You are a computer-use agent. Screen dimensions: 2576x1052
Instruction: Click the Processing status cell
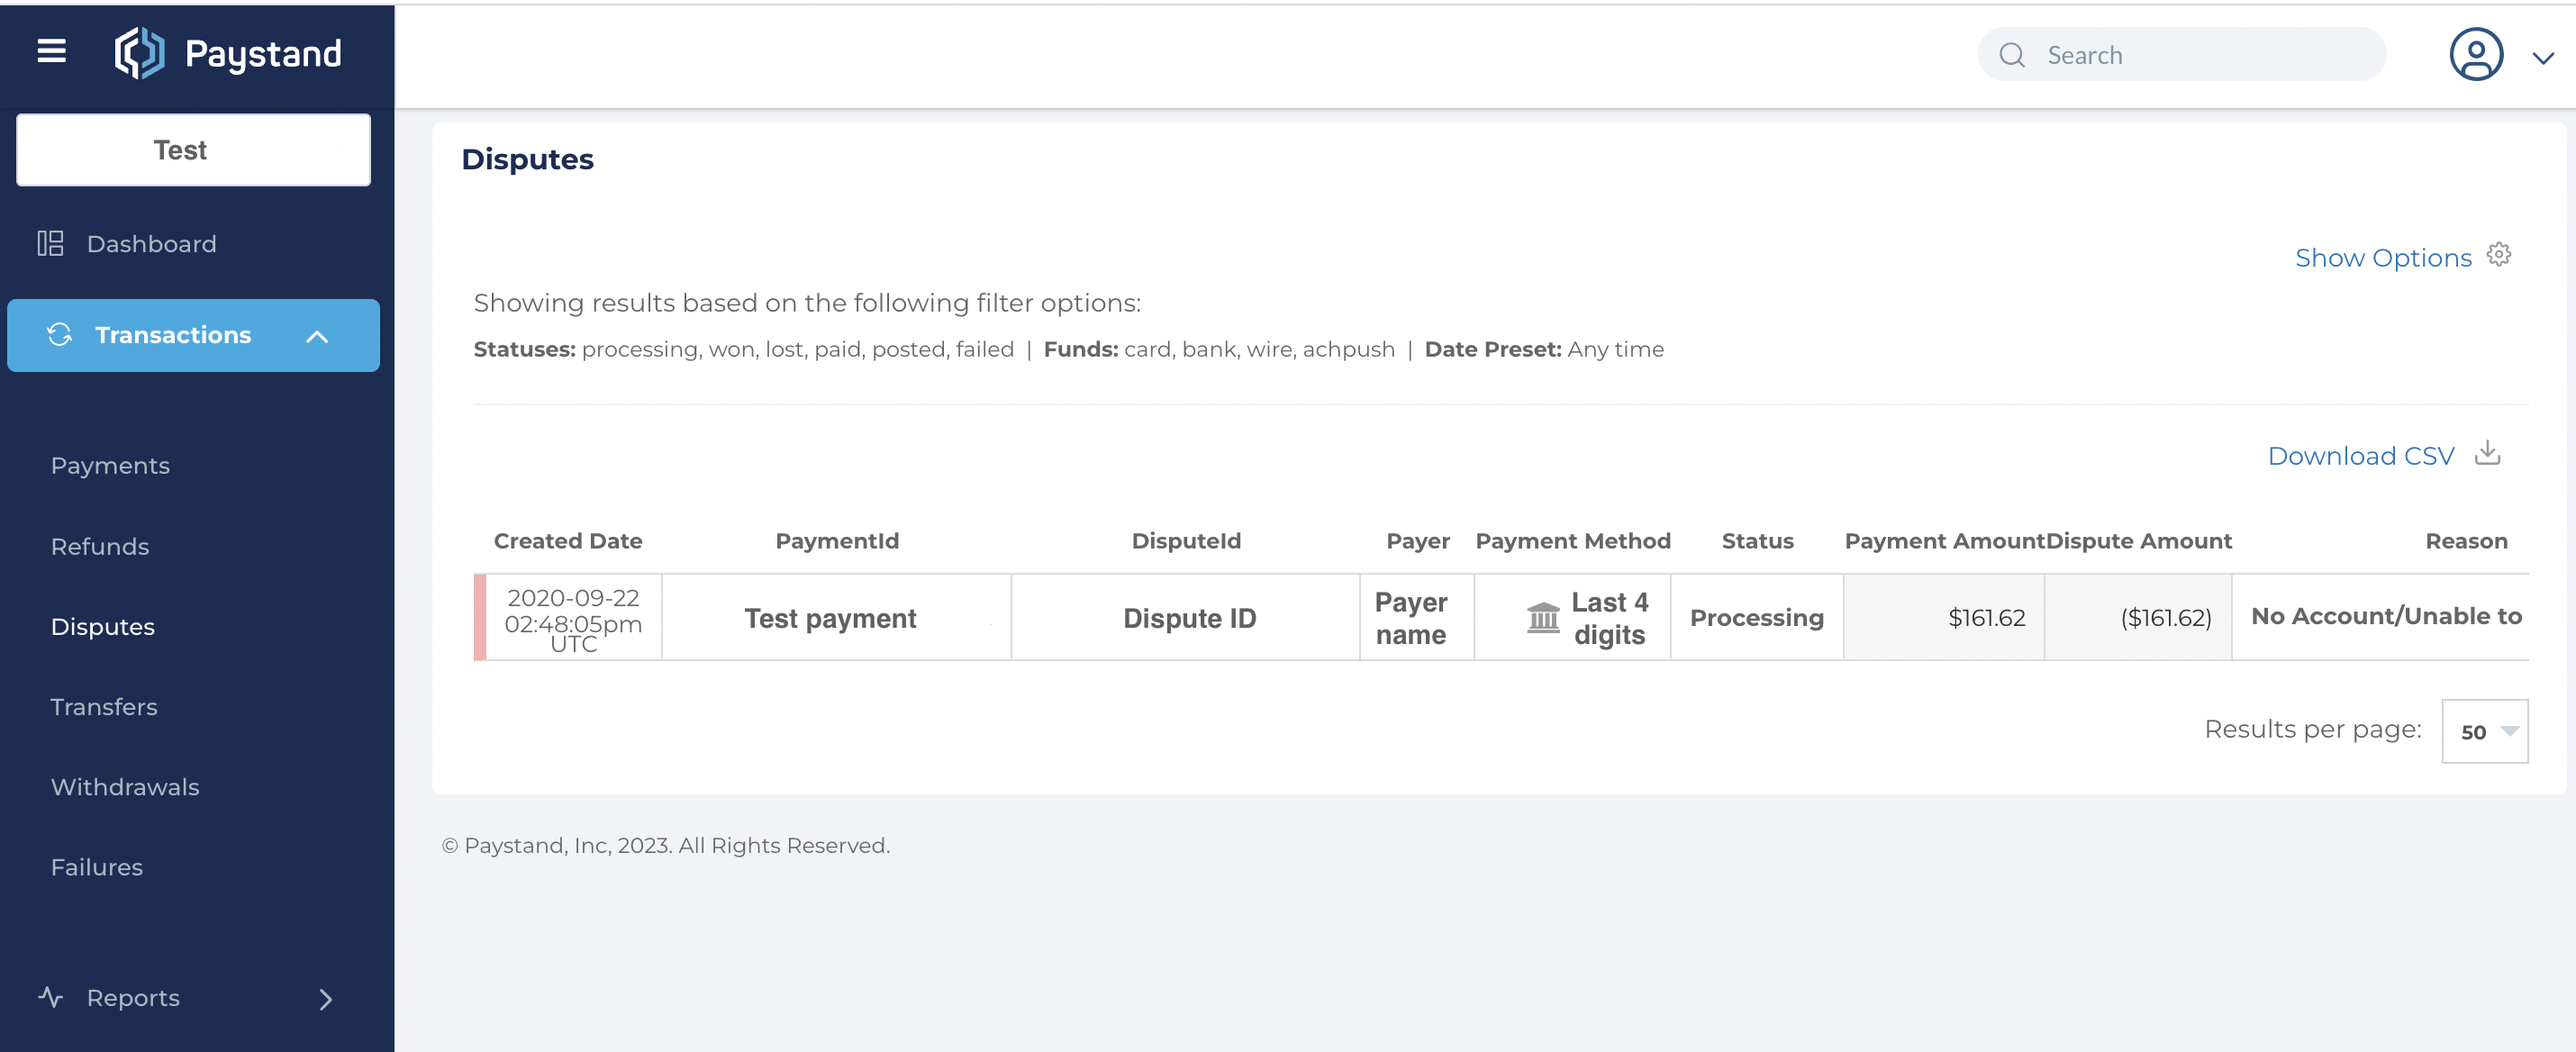1757,618
